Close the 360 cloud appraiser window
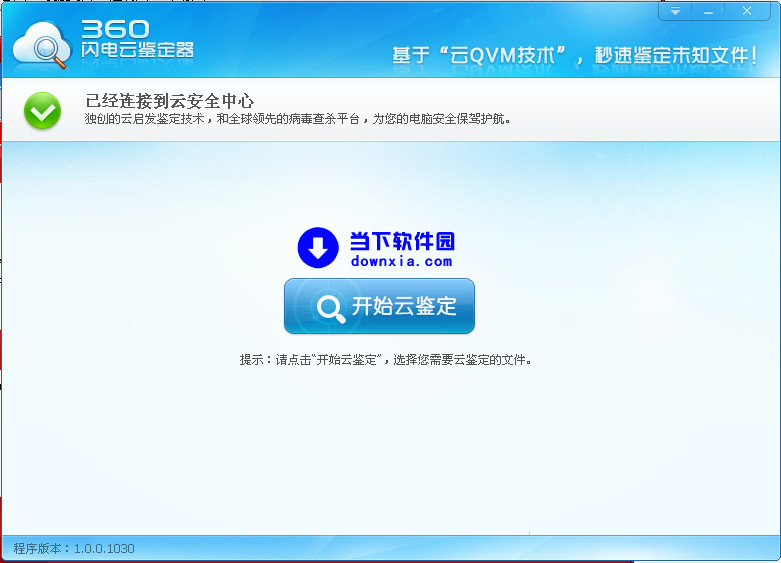This screenshot has width=781, height=563. pos(747,10)
